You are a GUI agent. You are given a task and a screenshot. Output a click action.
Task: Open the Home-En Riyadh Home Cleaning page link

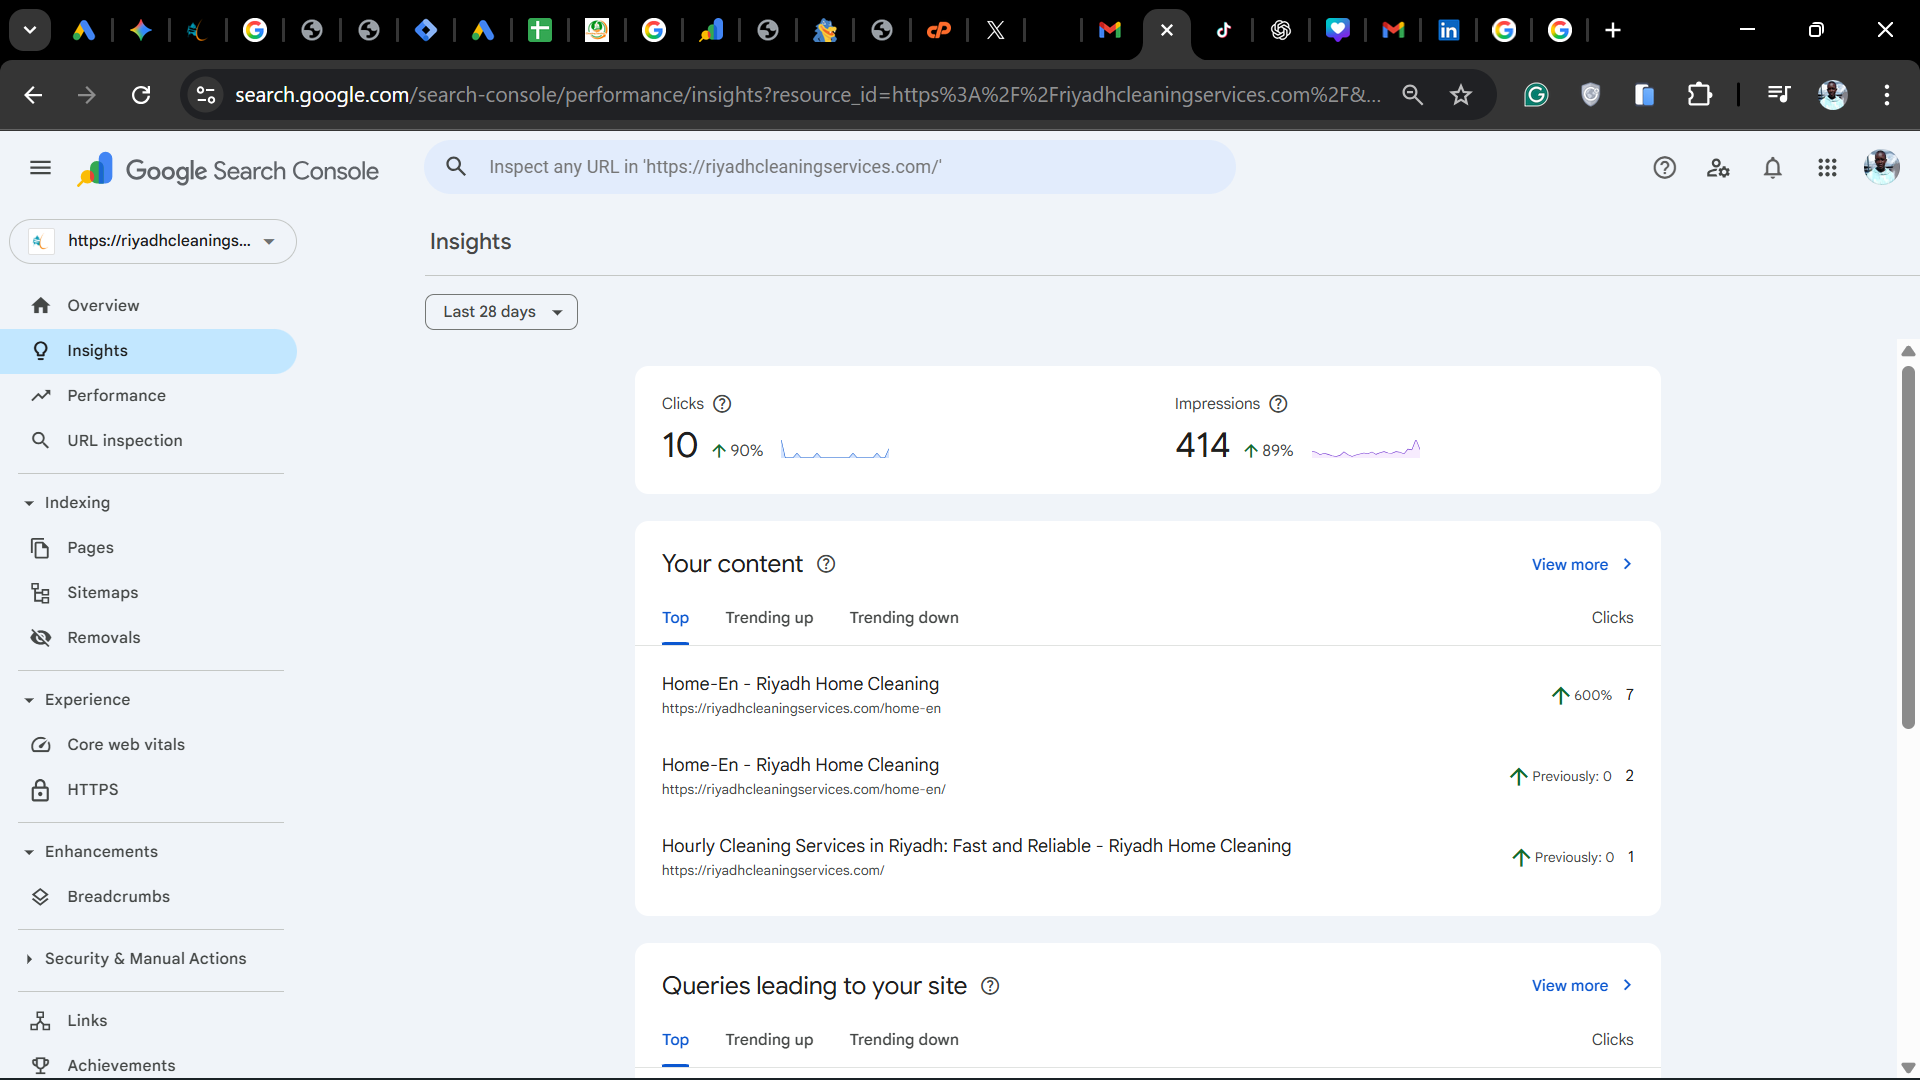tap(800, 684)
